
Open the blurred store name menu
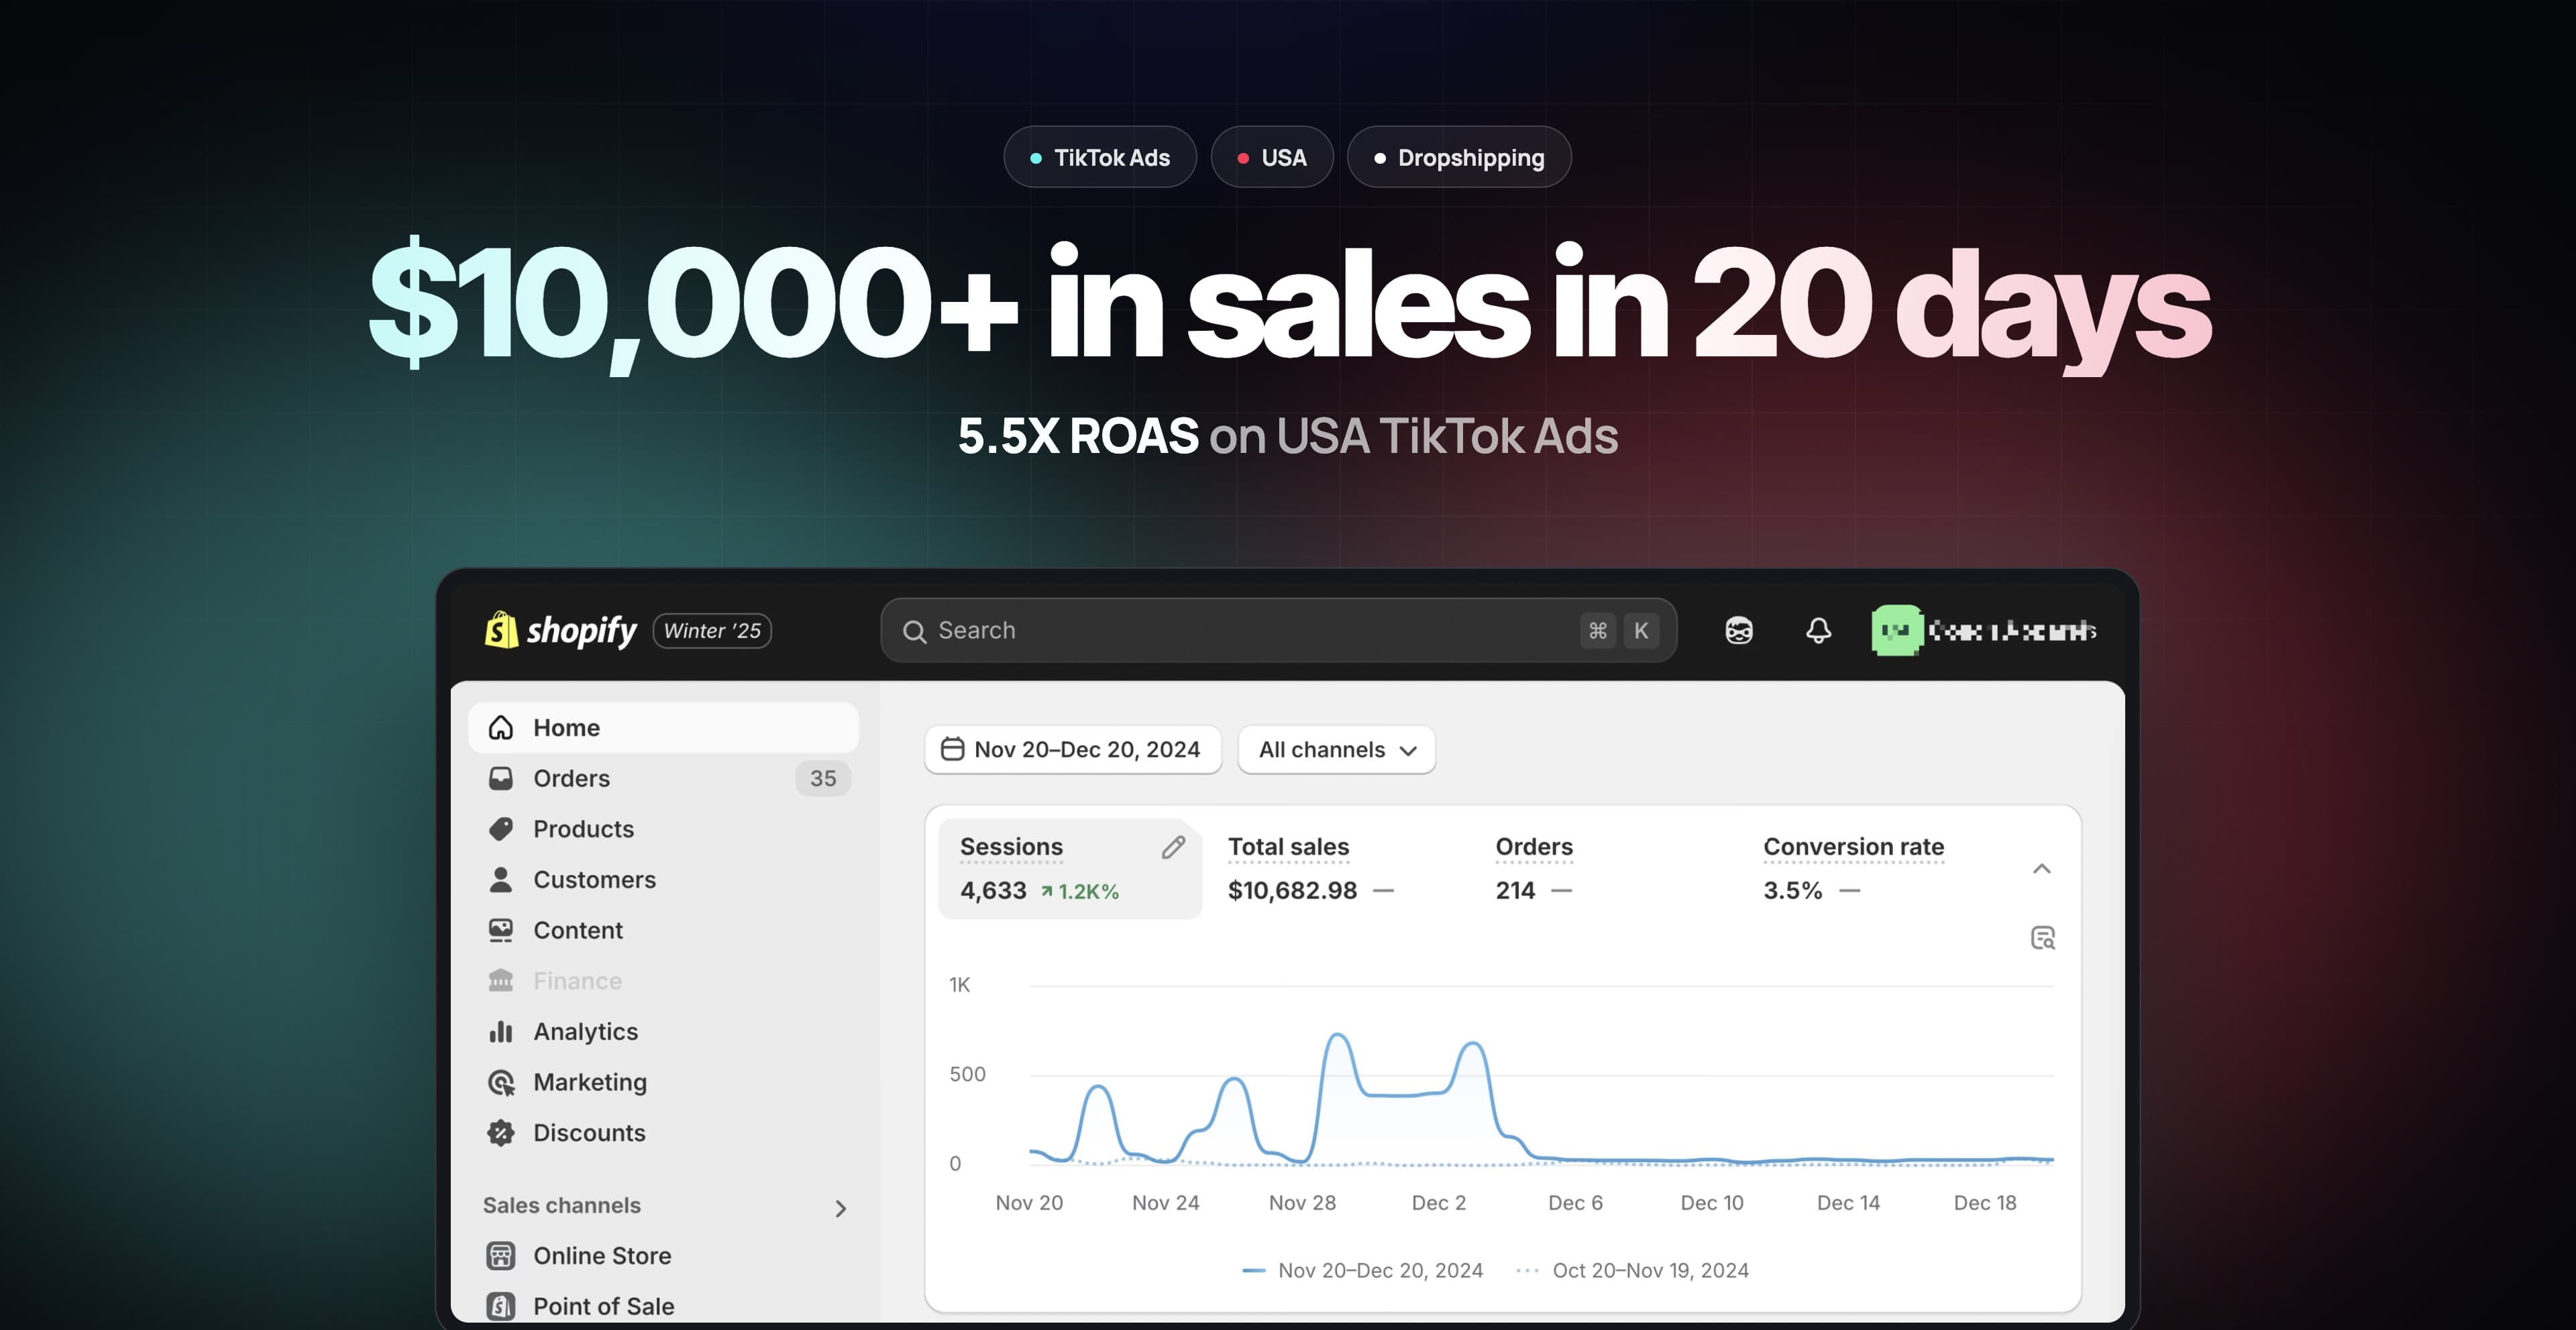pyautogui.click(x=2012, y=631)
